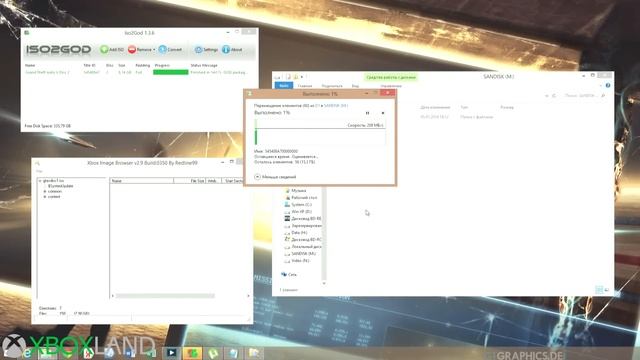The image size is (640, 360).
Task: Click the Padding column header in Iso2God
Action: coord(142,65)
